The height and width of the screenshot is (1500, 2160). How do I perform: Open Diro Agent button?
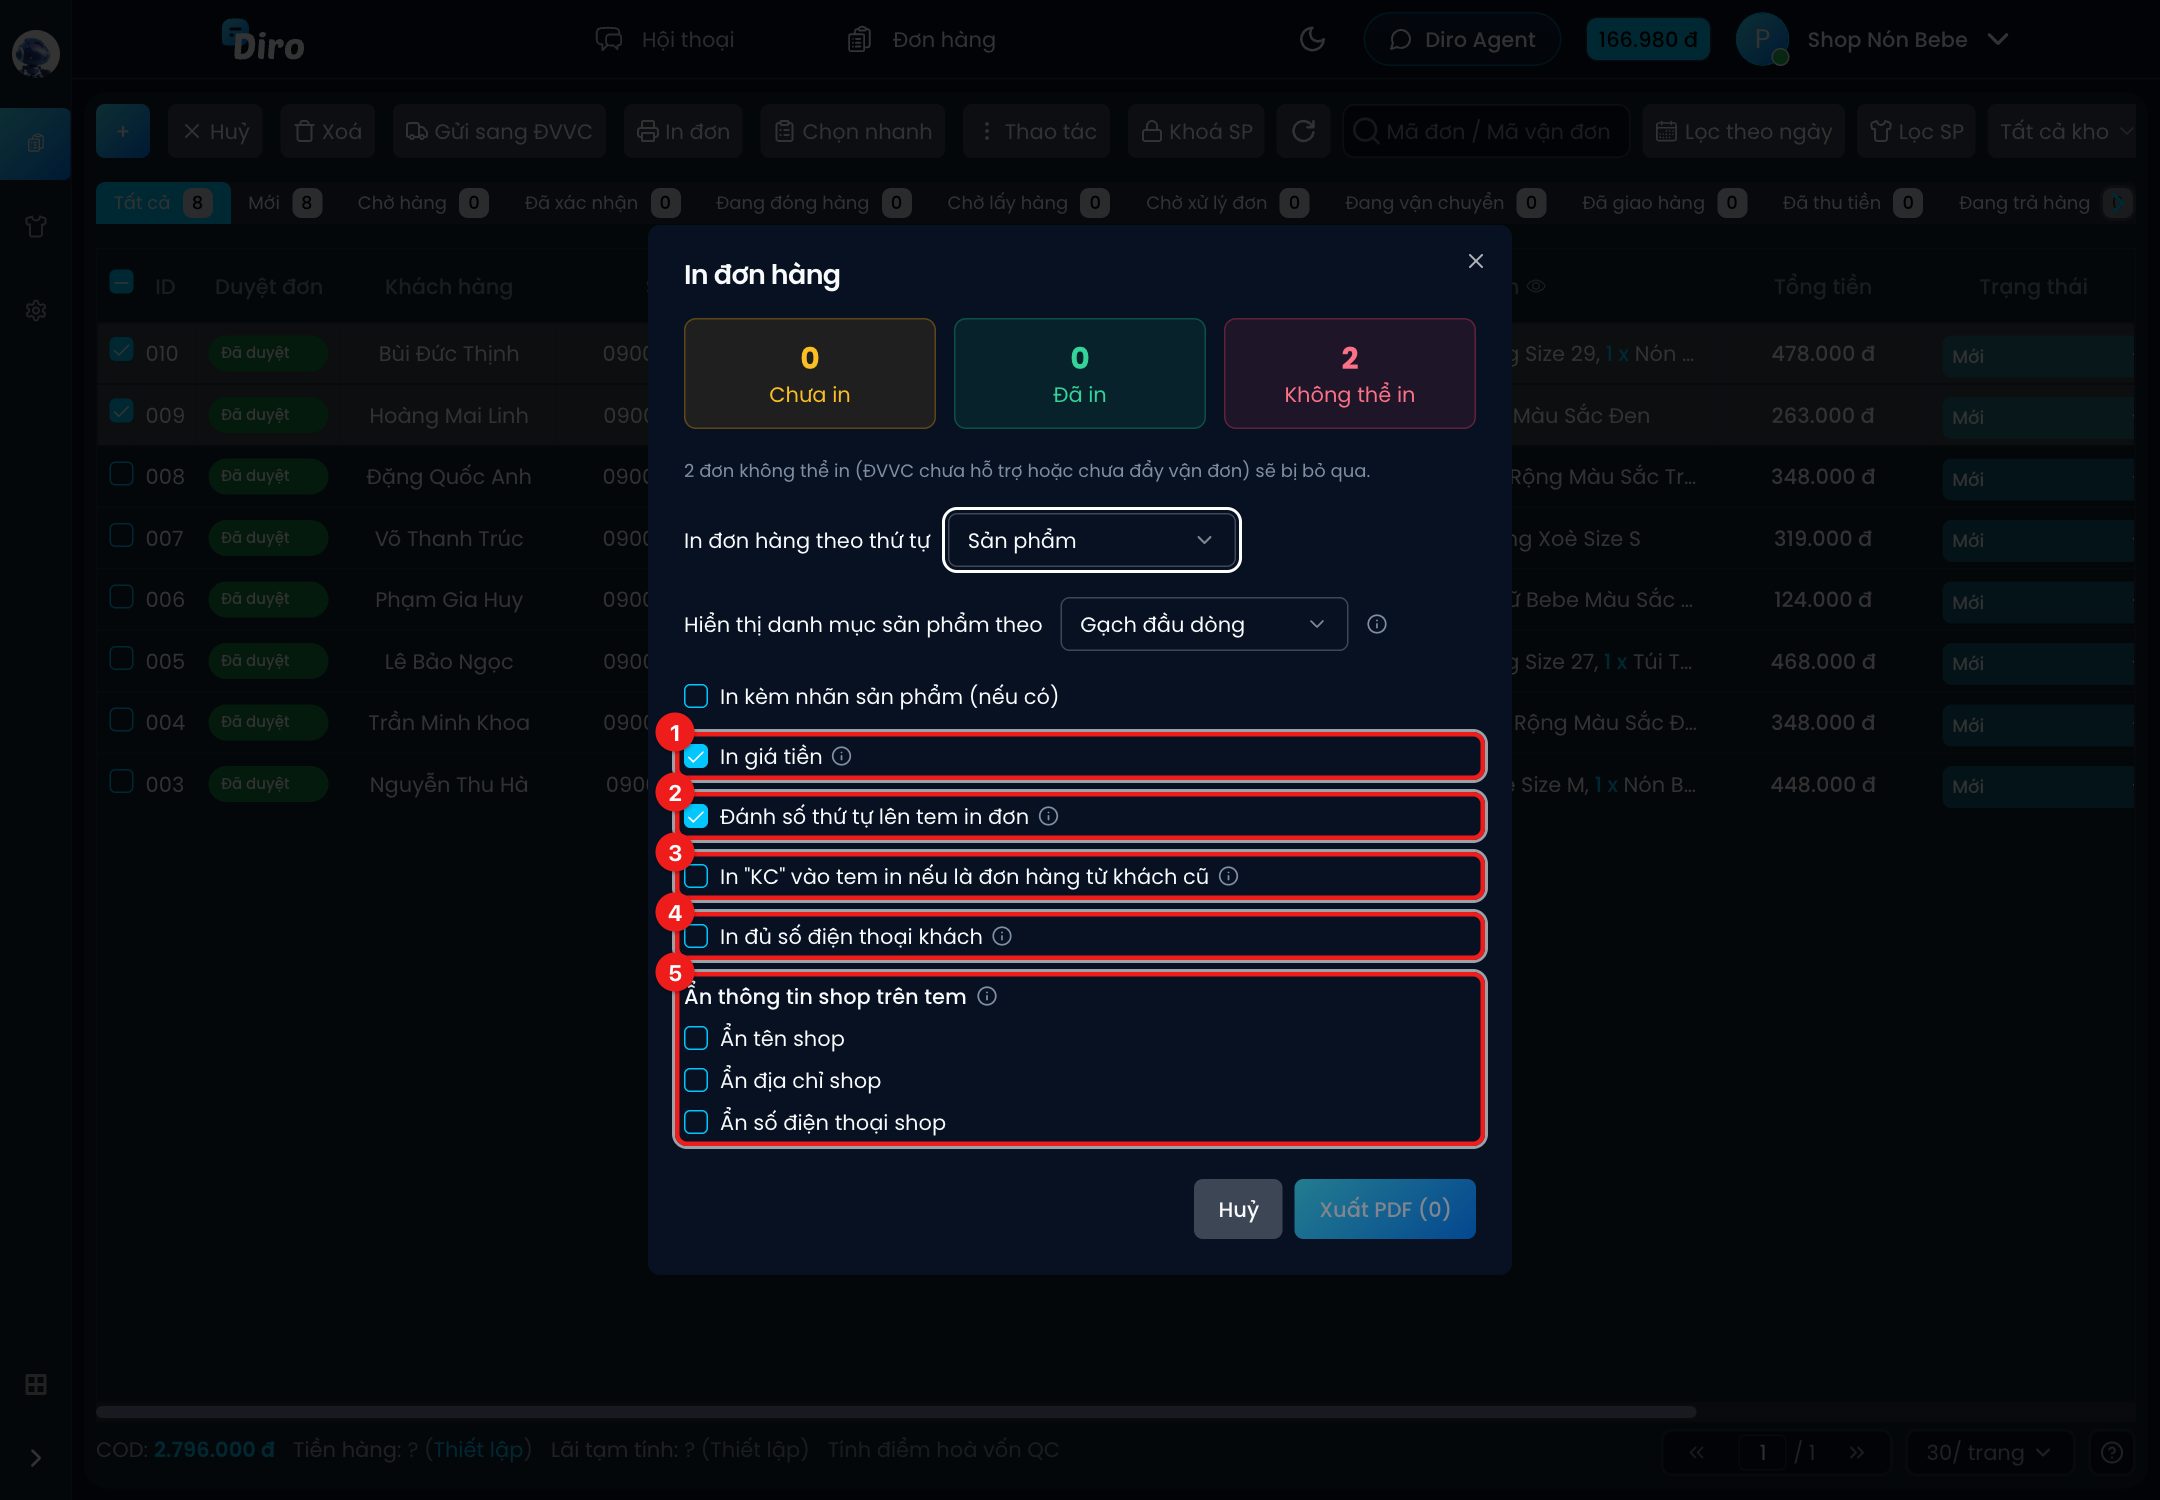(x=1462, y=40)
